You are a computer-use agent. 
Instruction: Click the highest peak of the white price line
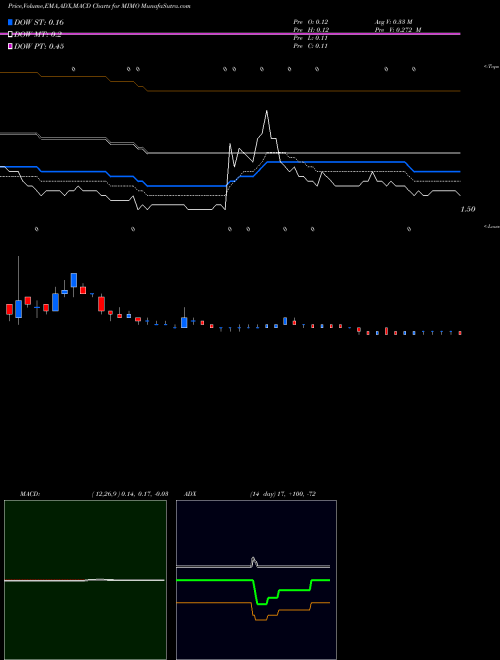[x=266, y=111]
